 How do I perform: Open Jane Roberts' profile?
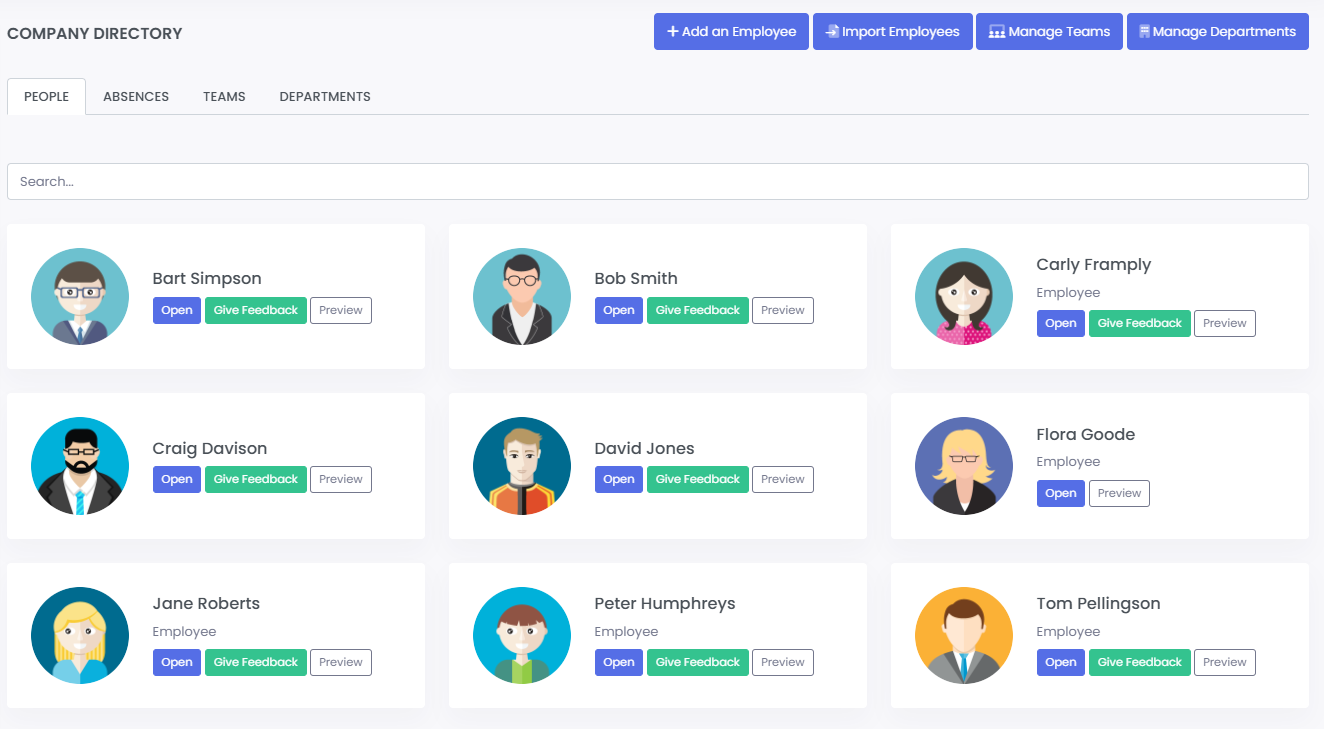click(176, 662)
